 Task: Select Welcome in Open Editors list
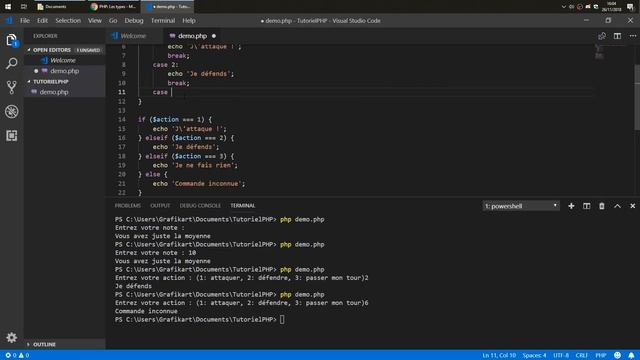[64, 60]
